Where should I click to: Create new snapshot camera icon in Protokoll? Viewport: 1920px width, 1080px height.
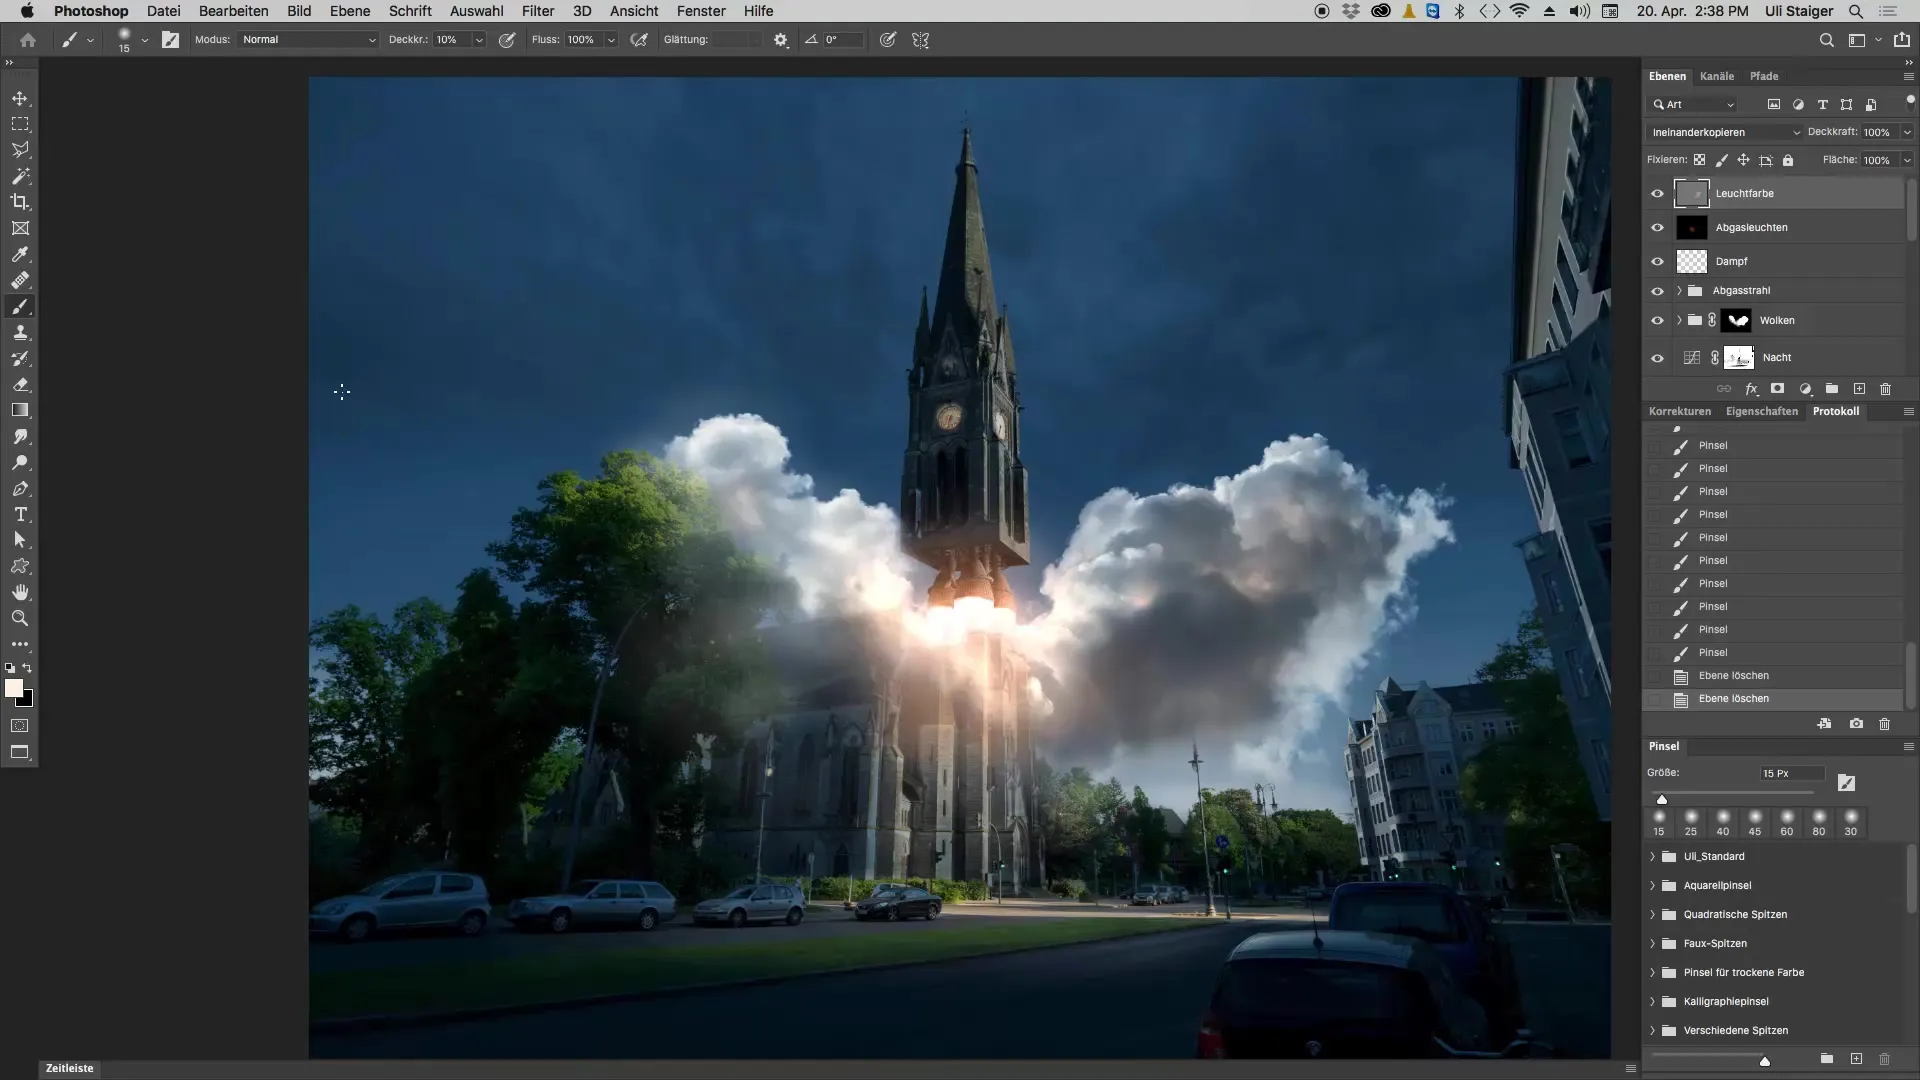pyautogui.click(x=1856, y=724)
